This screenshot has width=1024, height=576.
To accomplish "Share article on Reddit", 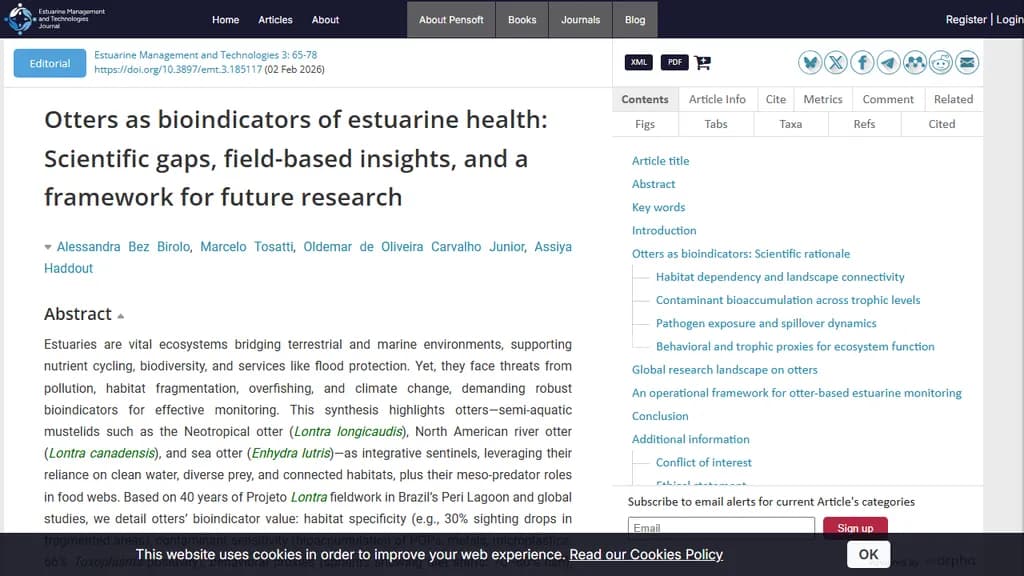I will pyautogui.click(x=941, y=63).
